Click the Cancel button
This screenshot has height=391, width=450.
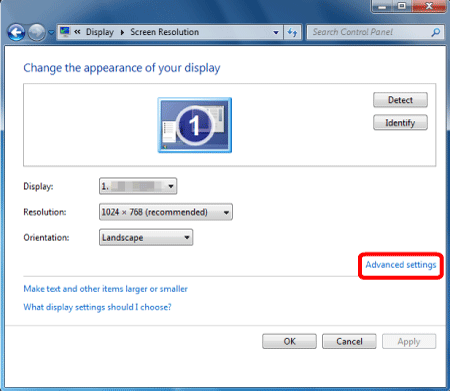coord(349,341)
